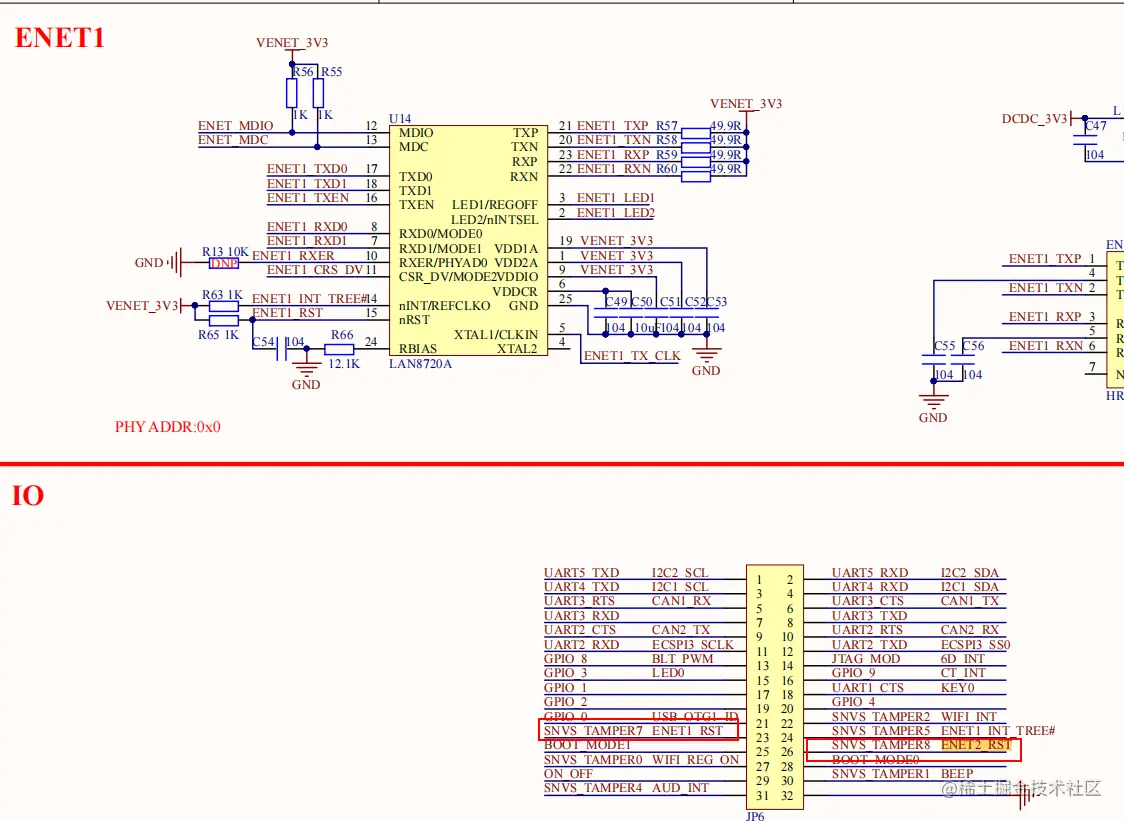The height and width of the screenshot is (821, 1124).
Task: Click the C47 capacitor label
Action: coord(1095,125)
